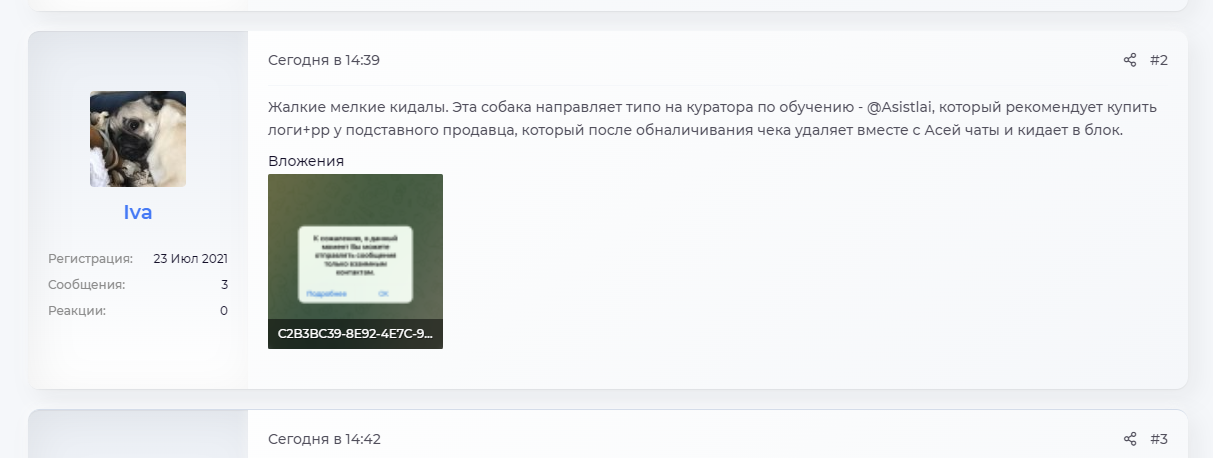Click the registration date 23 Июл 2021
Screen dimensions: 1213x458
(x=191, y=259)
